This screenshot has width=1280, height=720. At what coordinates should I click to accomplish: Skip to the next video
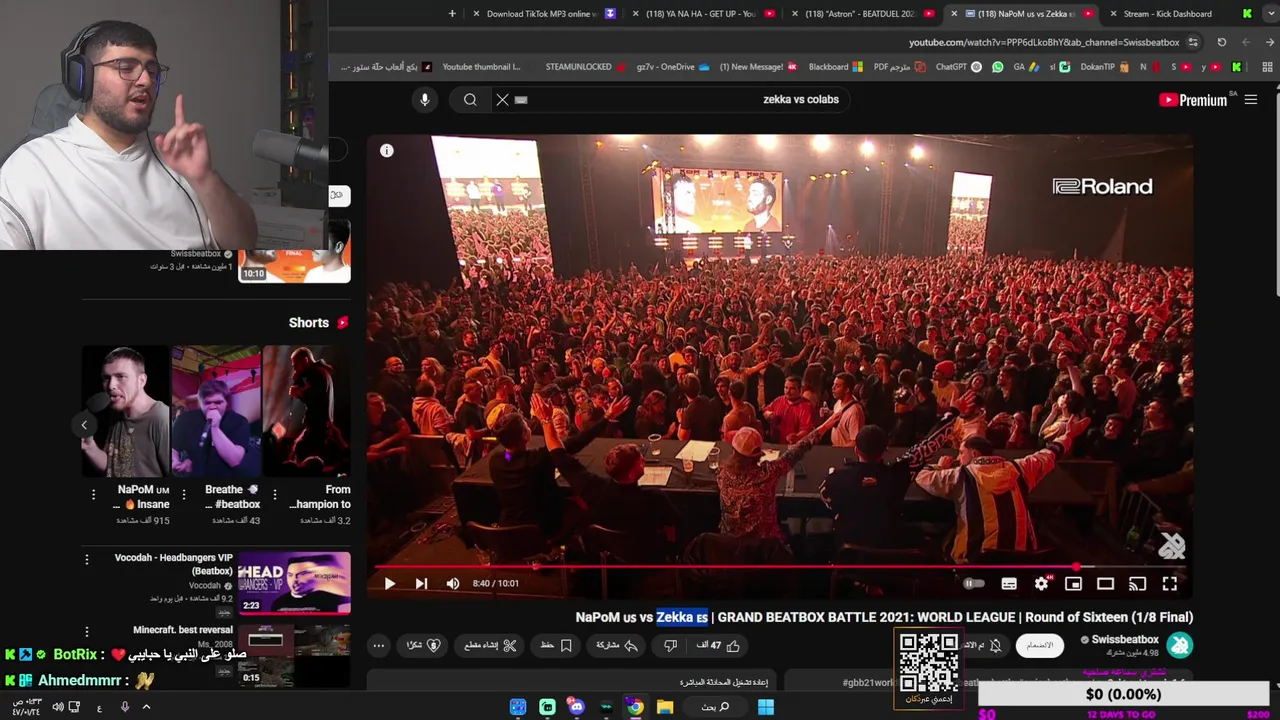[421, 584]
